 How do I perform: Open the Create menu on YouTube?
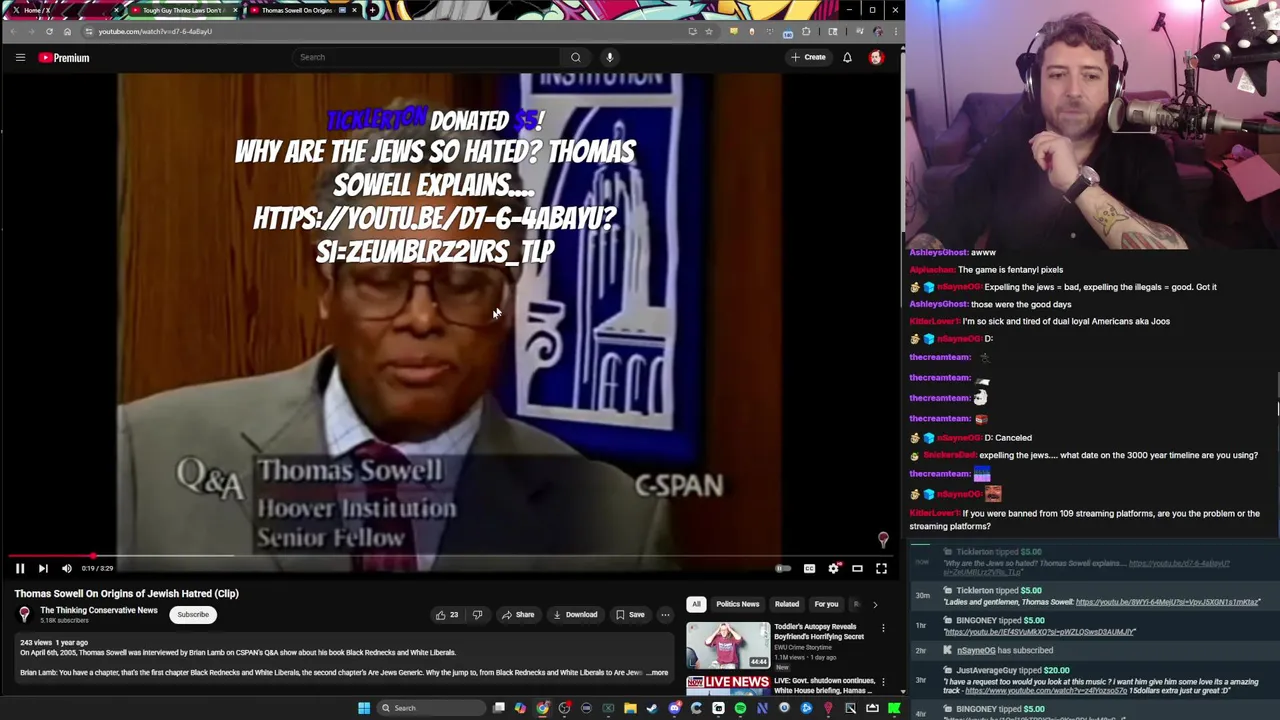click(x=808, y=57)
